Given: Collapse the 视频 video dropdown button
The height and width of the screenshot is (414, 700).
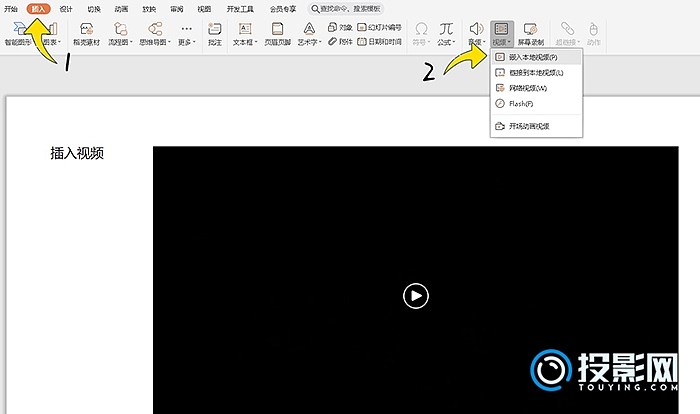Looking at the screenshot, I should click(x=502, y=34).
